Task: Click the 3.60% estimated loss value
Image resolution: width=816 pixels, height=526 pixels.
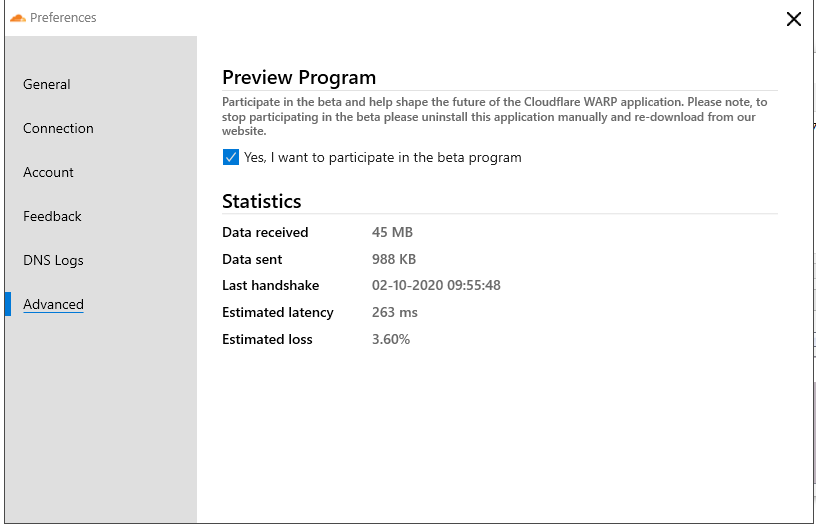Action: coord(391,339)
